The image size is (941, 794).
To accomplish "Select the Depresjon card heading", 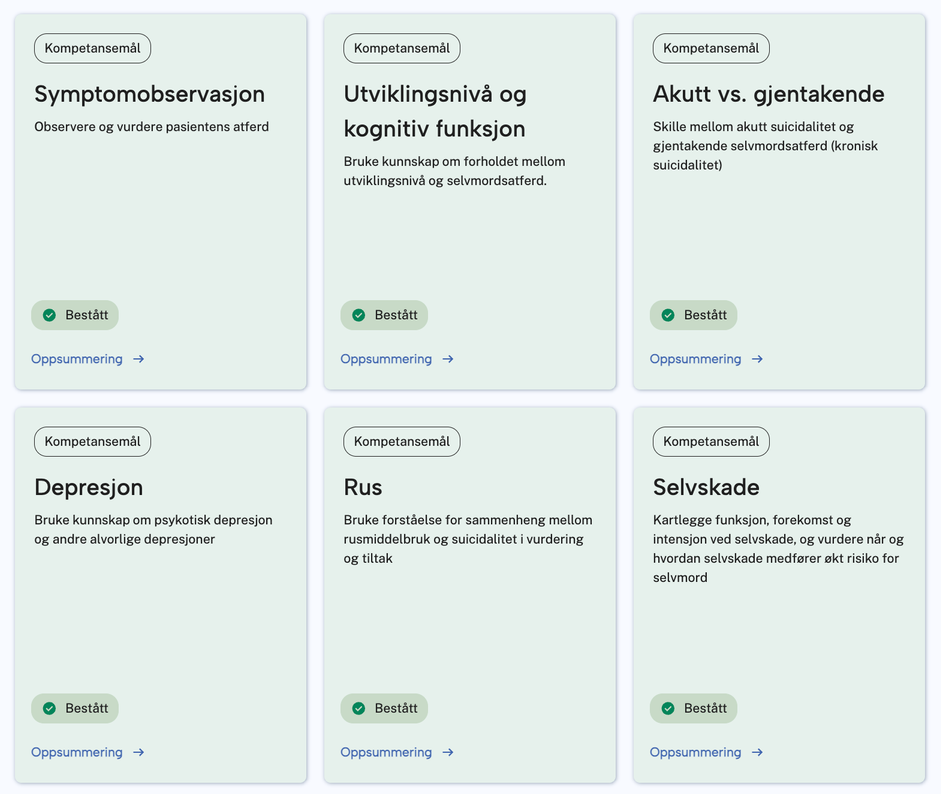I will coord(88,488).
